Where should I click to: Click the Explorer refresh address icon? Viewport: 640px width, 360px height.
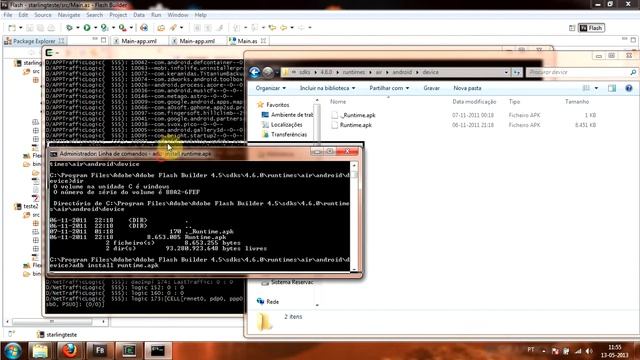[517, 72]
